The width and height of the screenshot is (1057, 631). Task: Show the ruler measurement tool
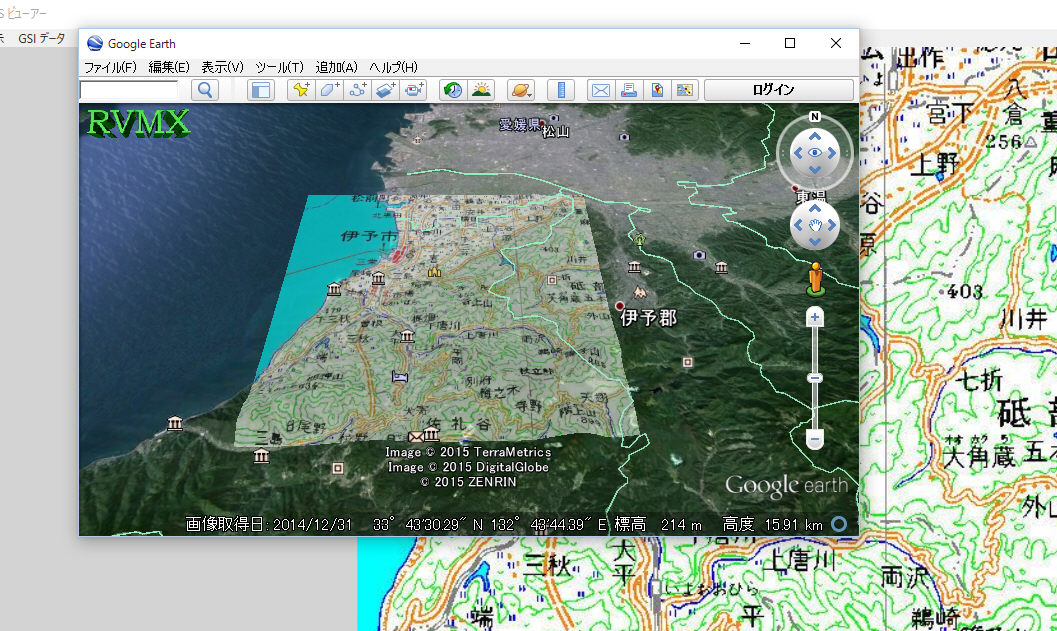pyautogui.click(x=560, y=90)
